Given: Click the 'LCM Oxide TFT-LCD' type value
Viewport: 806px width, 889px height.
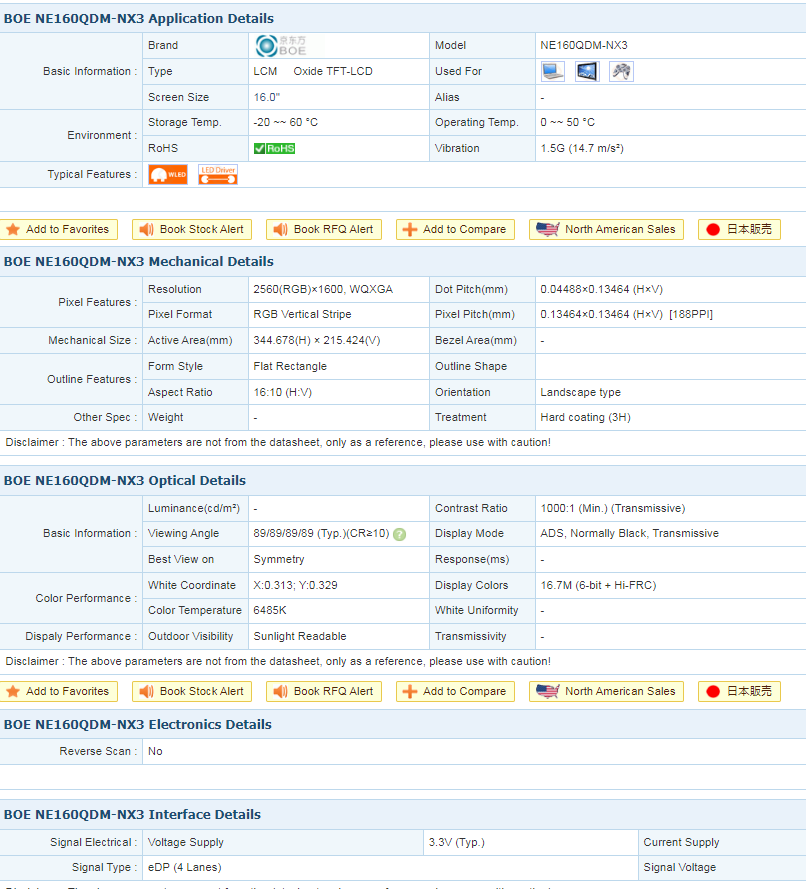Looking at the screenshot, I should pyautogui.click(x=313, y=71).
